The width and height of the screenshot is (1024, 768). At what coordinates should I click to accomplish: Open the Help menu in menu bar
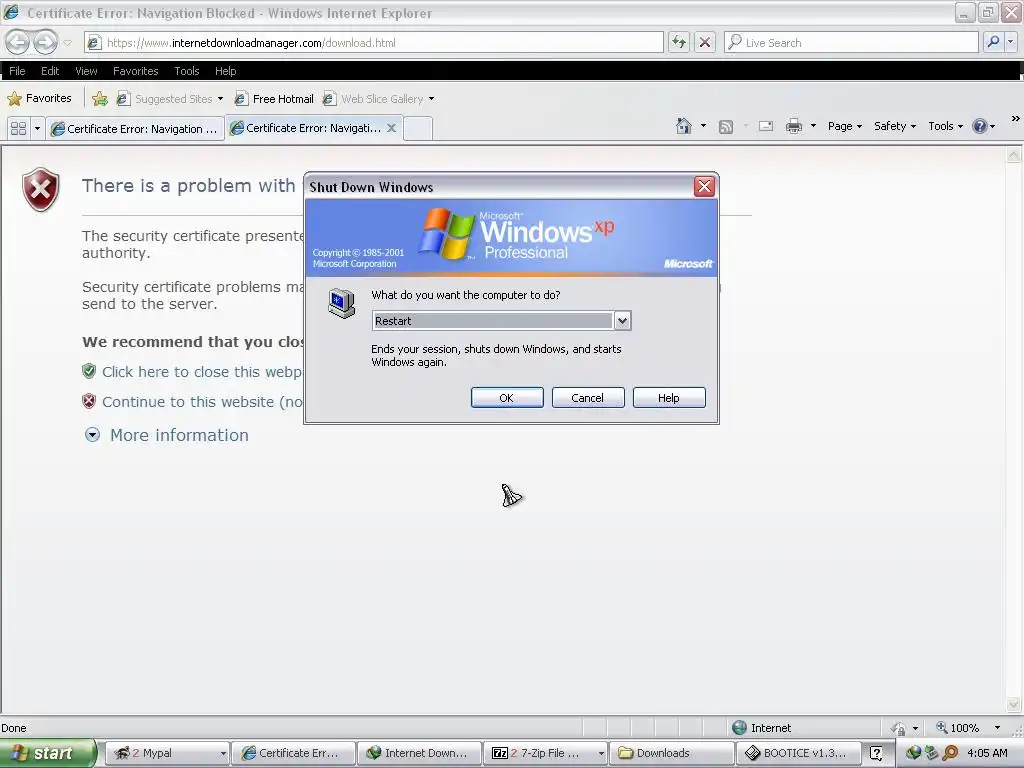click(x=225, y=71)
